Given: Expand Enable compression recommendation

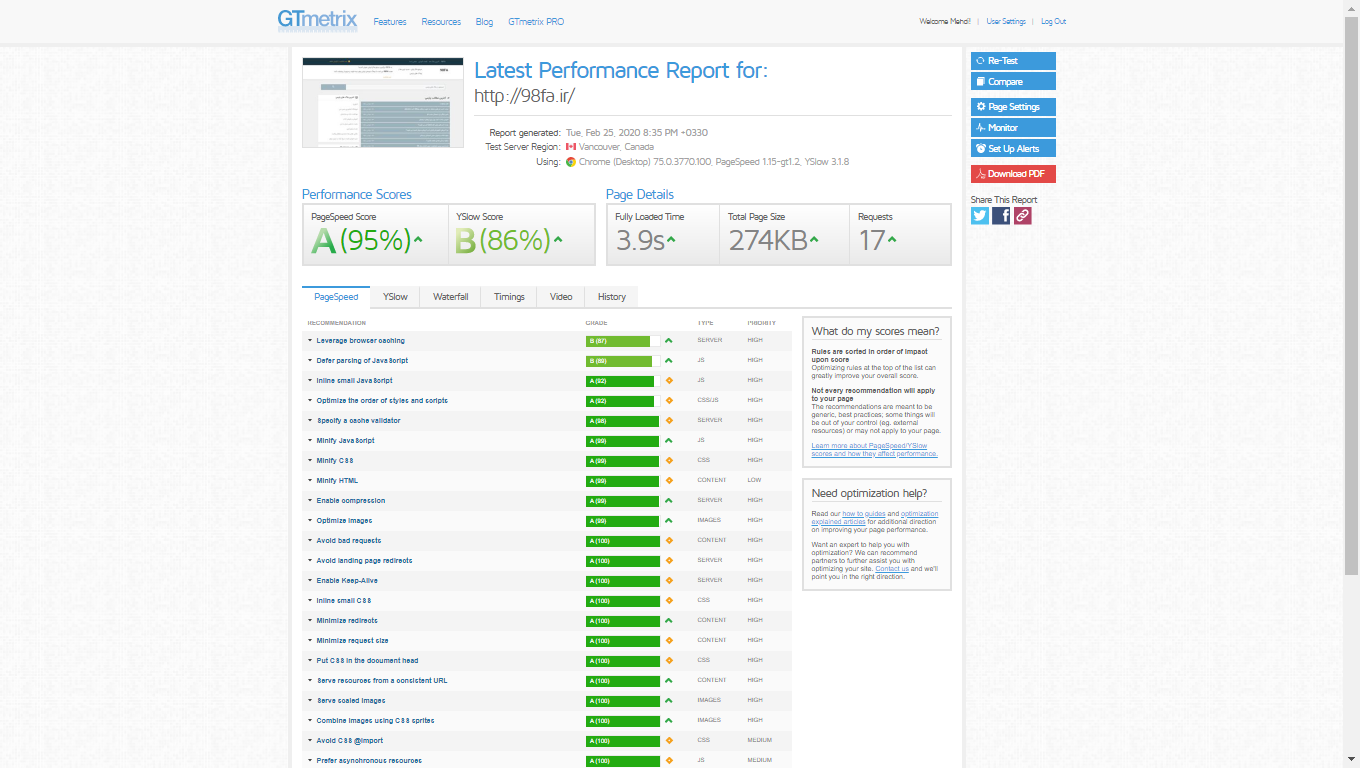Looking at the screenshot, I should [x=350, y=501].
